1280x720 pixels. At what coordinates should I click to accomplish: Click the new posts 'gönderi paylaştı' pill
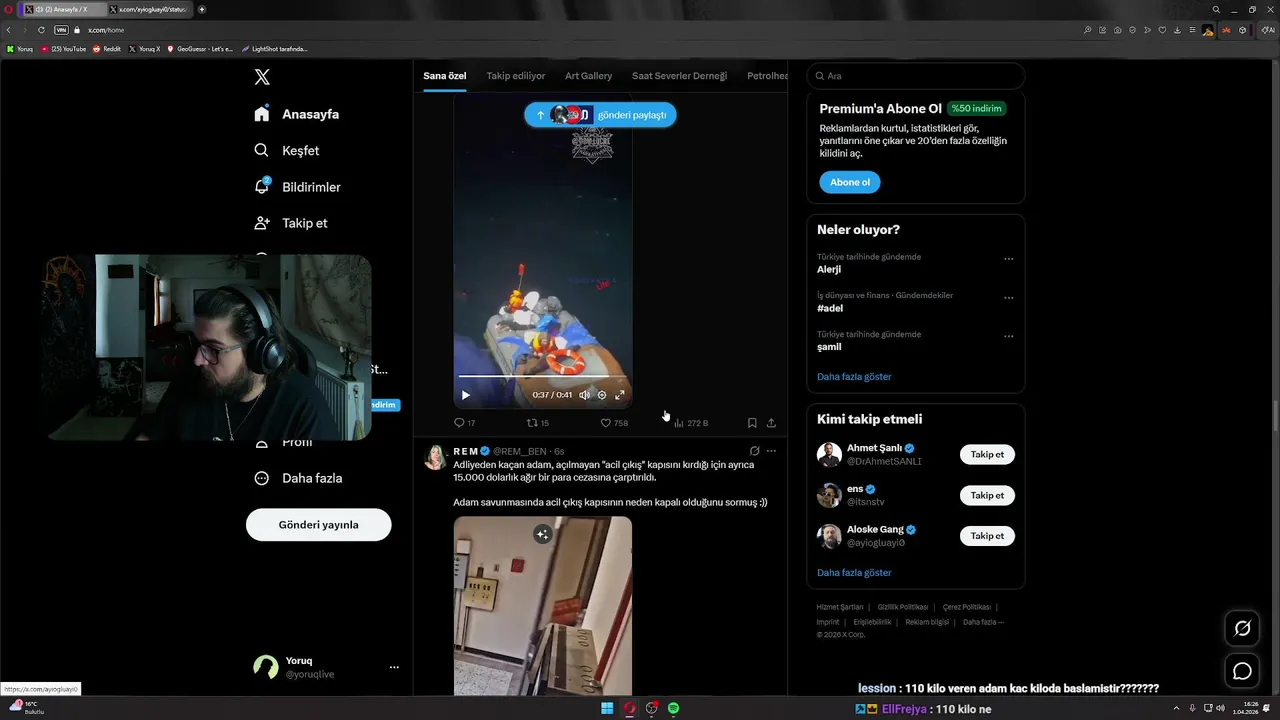(600, 115)
